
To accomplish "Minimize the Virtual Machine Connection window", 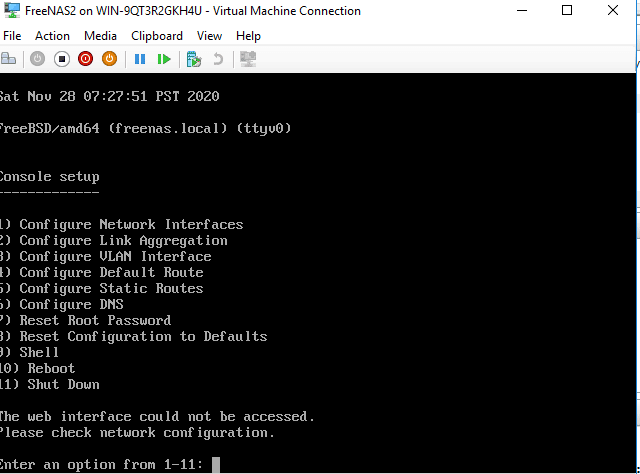I will 522,11.
